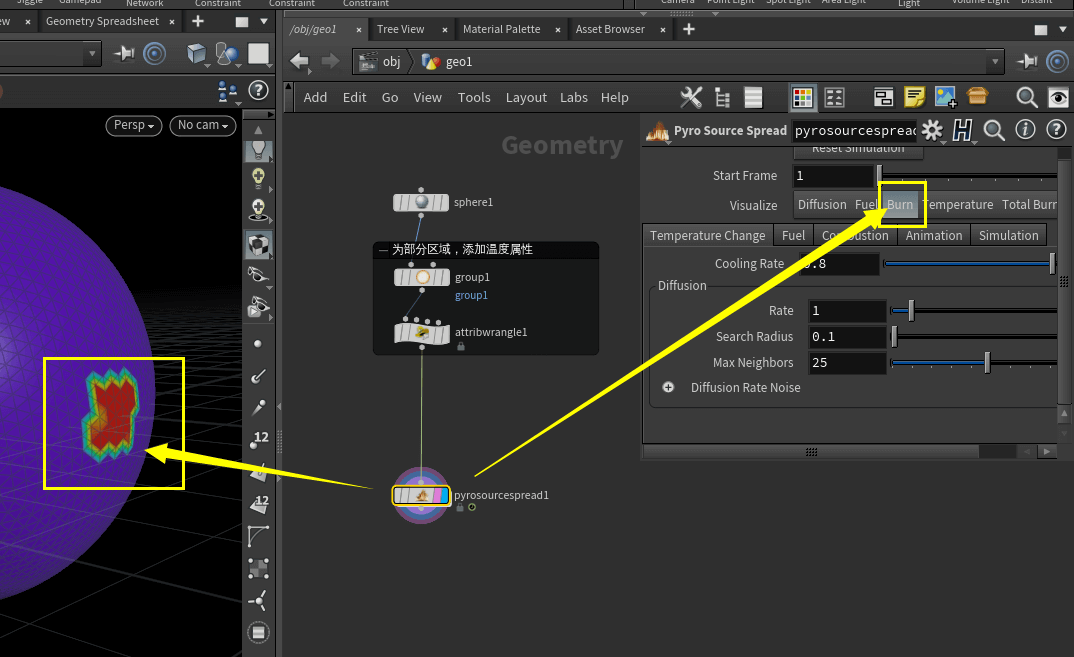
Task: Add a sticky note via yellow note icon
Action: [x=914, y=97]
